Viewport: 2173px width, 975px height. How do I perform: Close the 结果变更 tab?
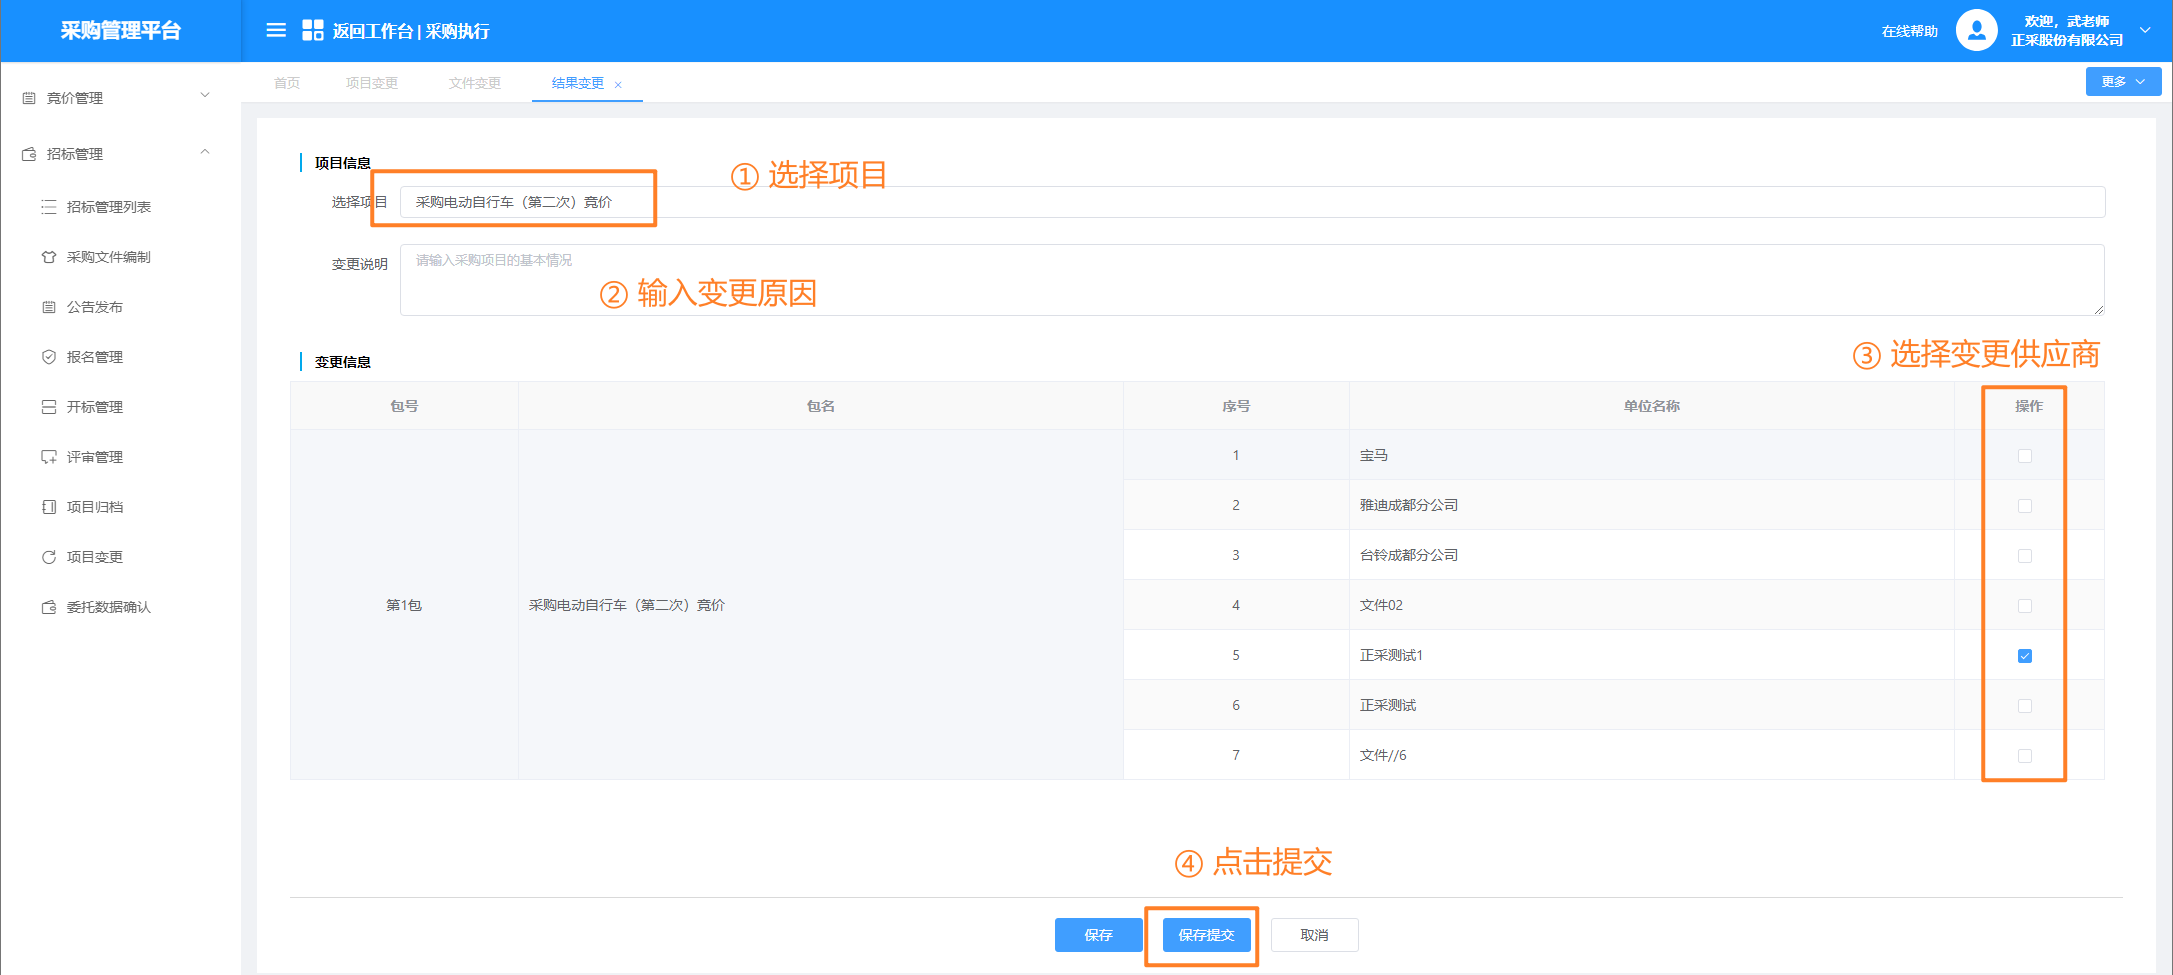click(x=618, y=85)
